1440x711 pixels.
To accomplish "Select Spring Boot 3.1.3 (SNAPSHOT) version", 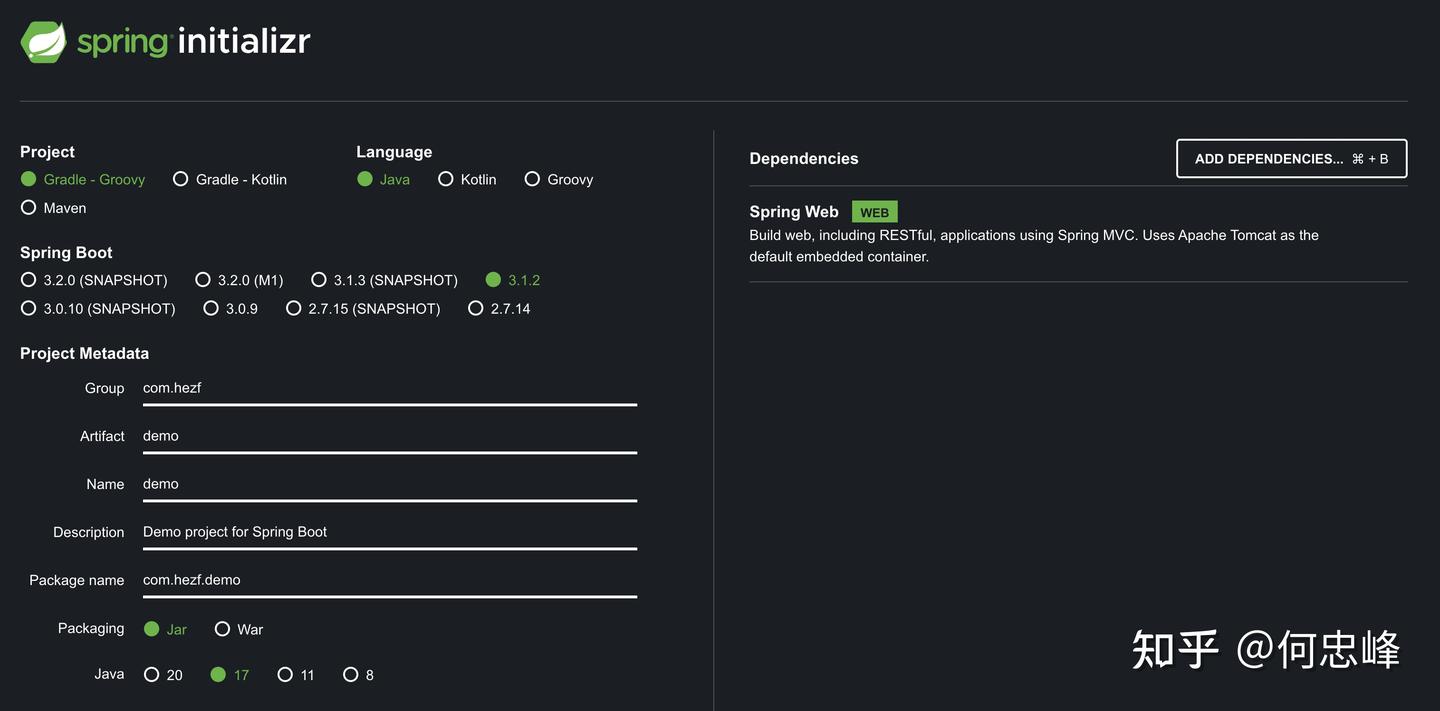I will 384,280.
